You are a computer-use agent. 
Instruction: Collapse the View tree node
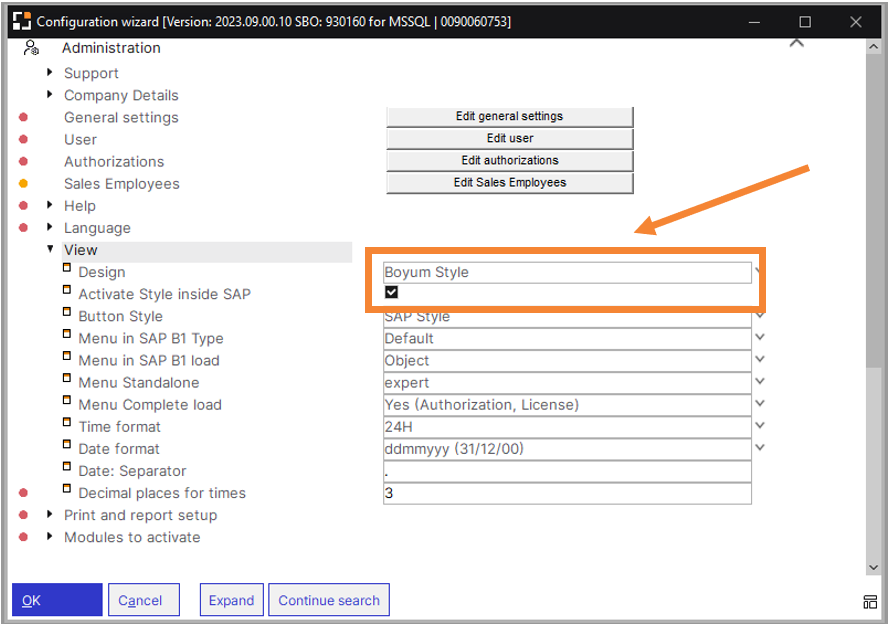[50, 249]
